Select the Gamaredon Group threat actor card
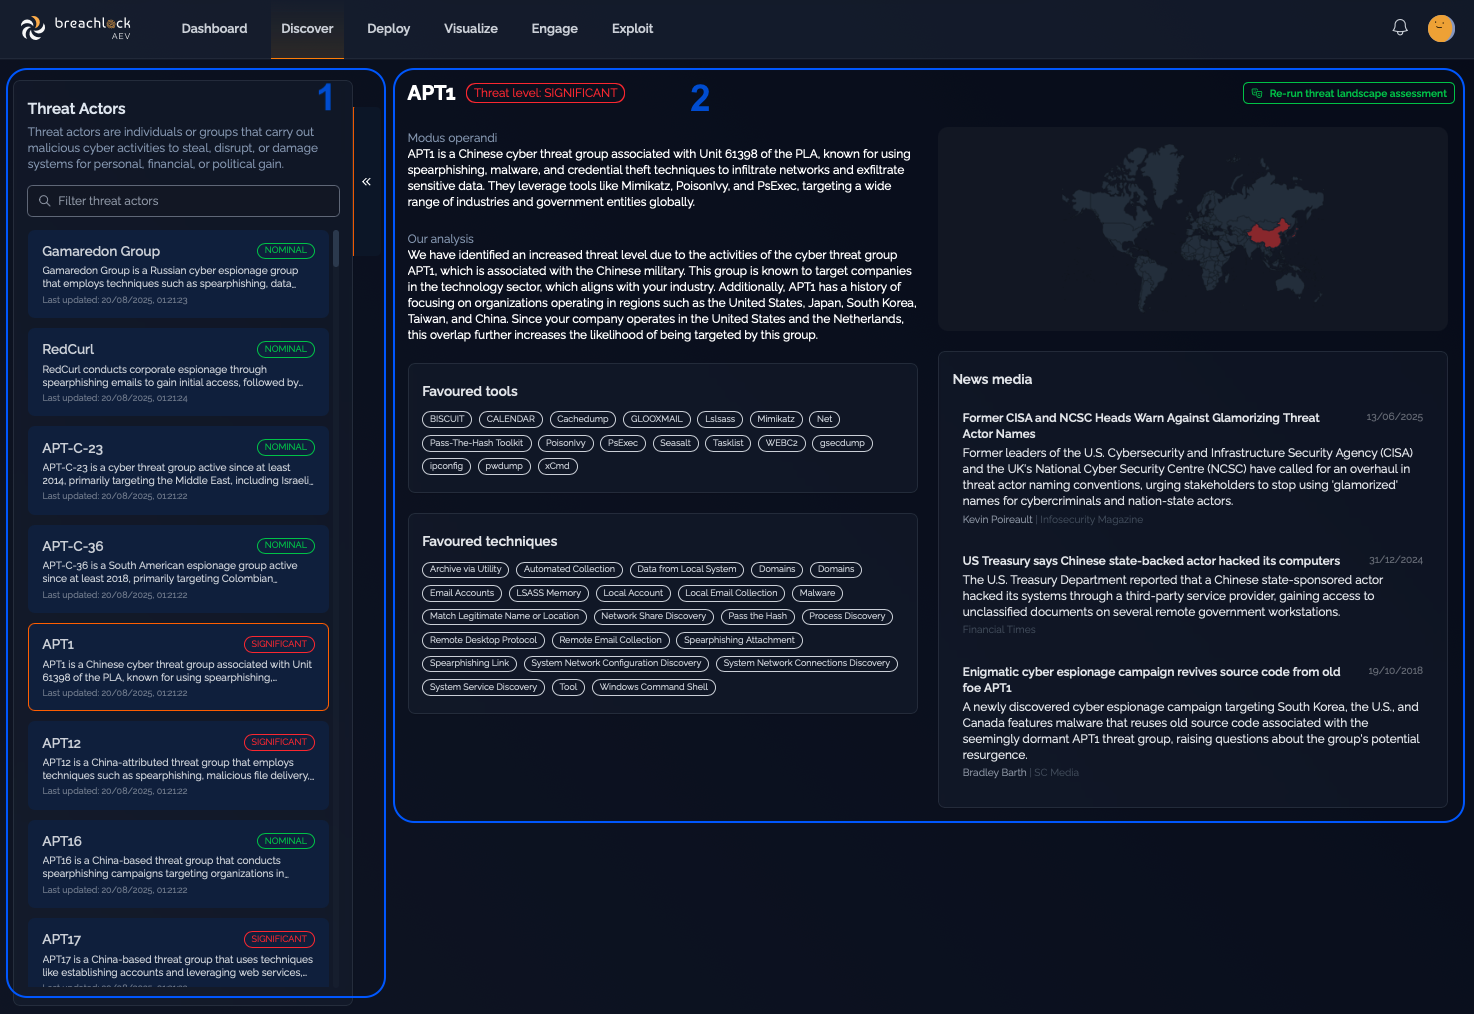This screenshot has height=1014, width=1474. pyautogui.click(x=179, y=274)
